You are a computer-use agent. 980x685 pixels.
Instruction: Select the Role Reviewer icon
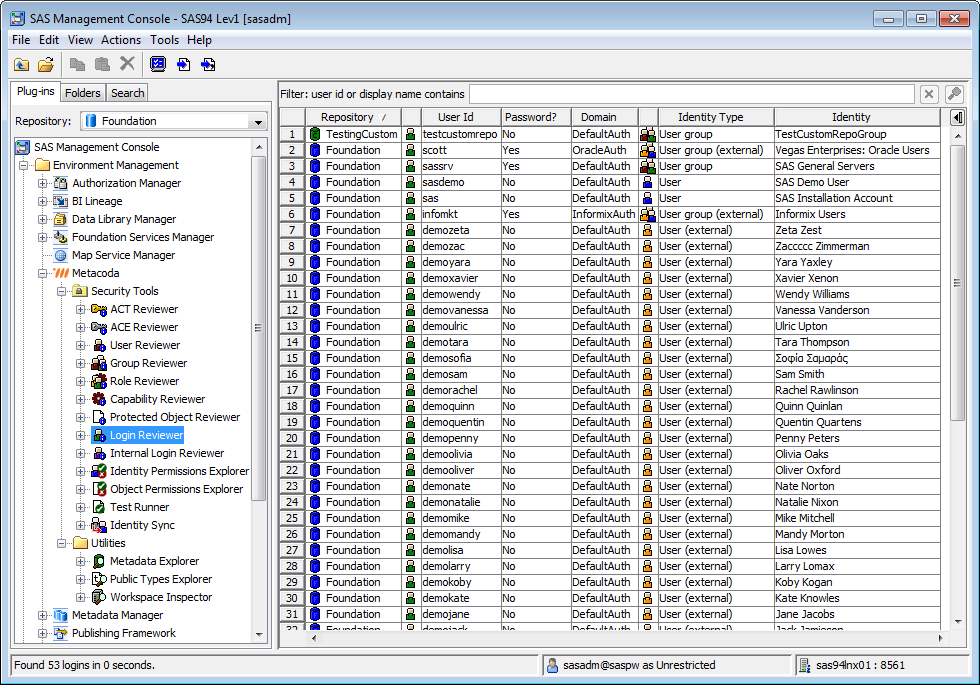99,381
